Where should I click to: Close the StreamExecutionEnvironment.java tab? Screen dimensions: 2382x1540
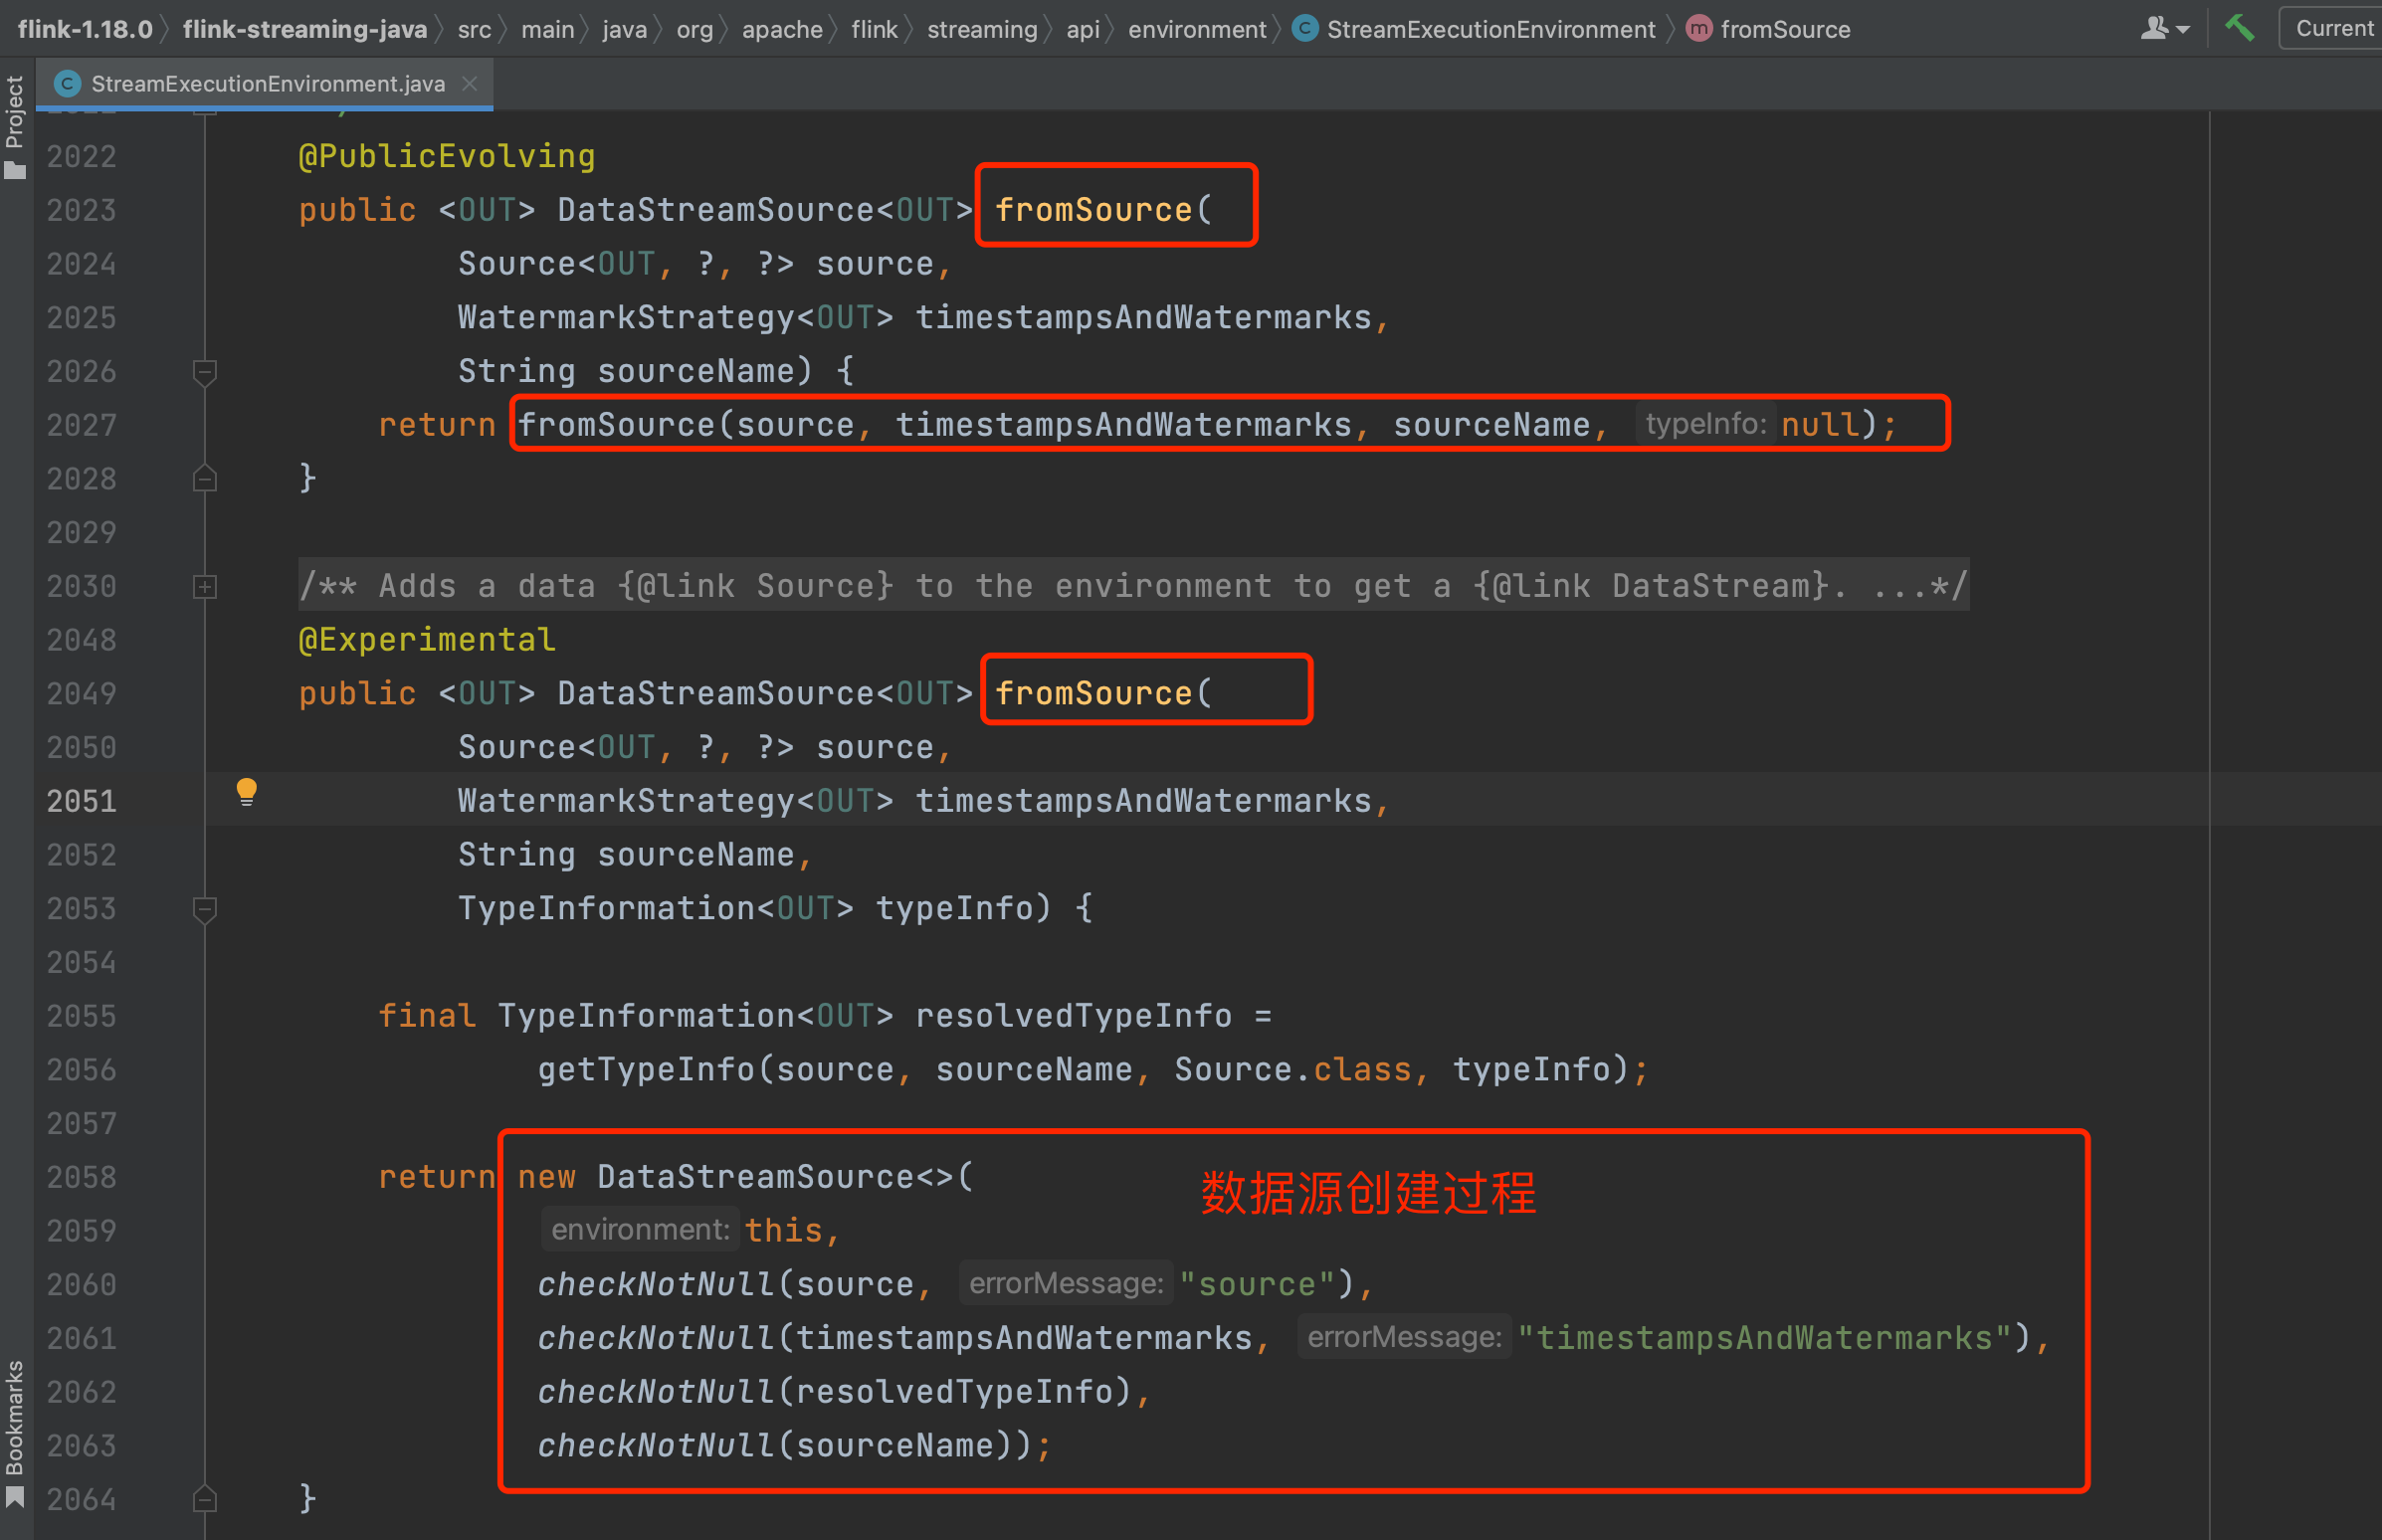click(x=469, y=84)
